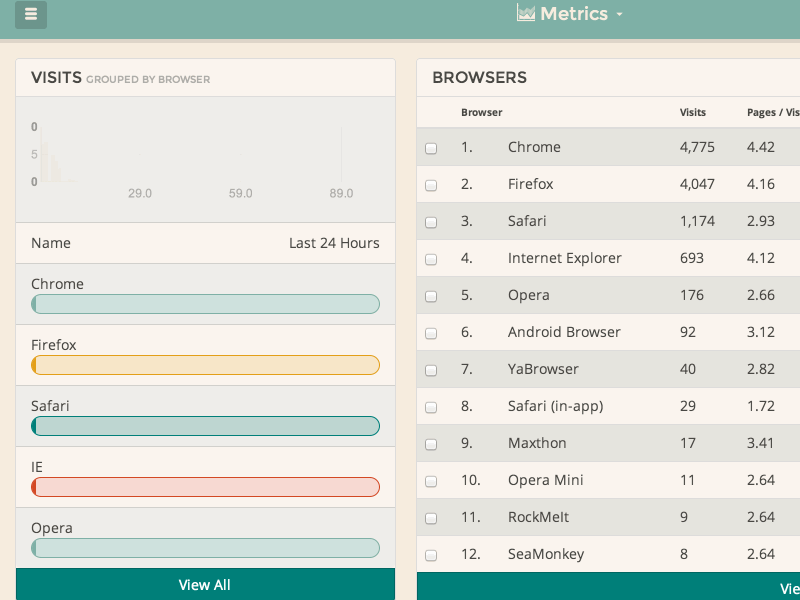This screenshot has height=600, width=800.
Task: Click the 89.0 chart axis label
Action: pos(341,193)
